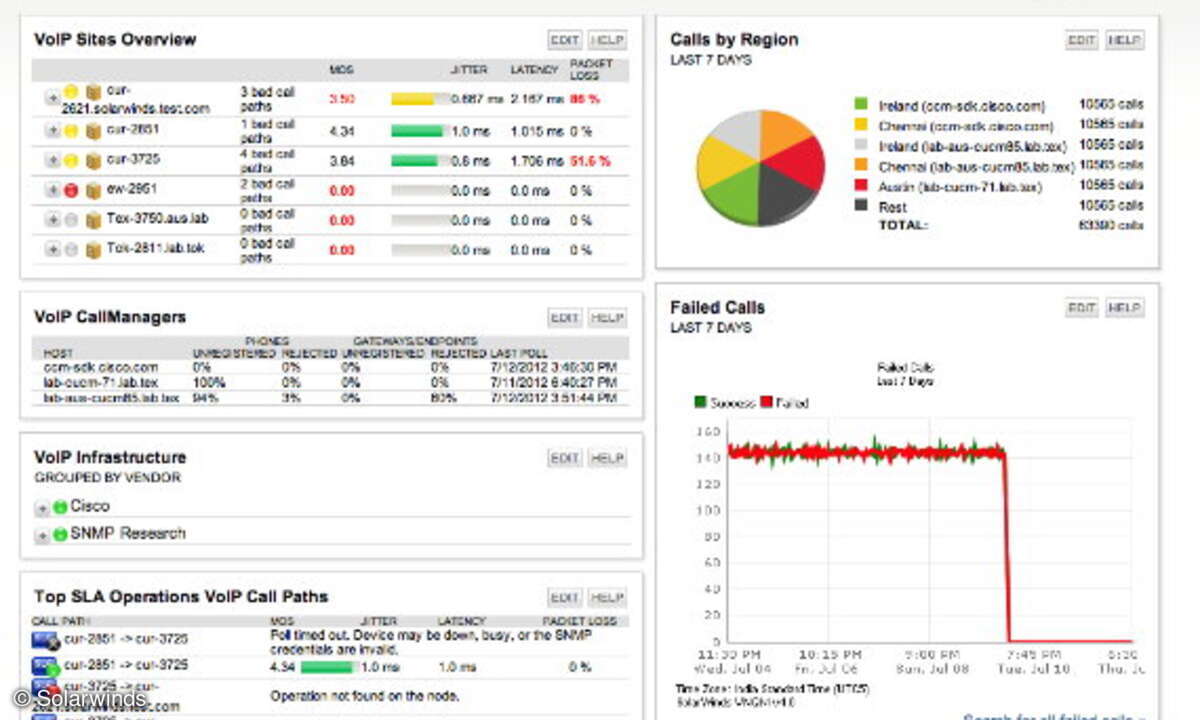Click the green status icon beside SNMP Research
Viewport: 1200px width, 720px height.
(60, 535)
